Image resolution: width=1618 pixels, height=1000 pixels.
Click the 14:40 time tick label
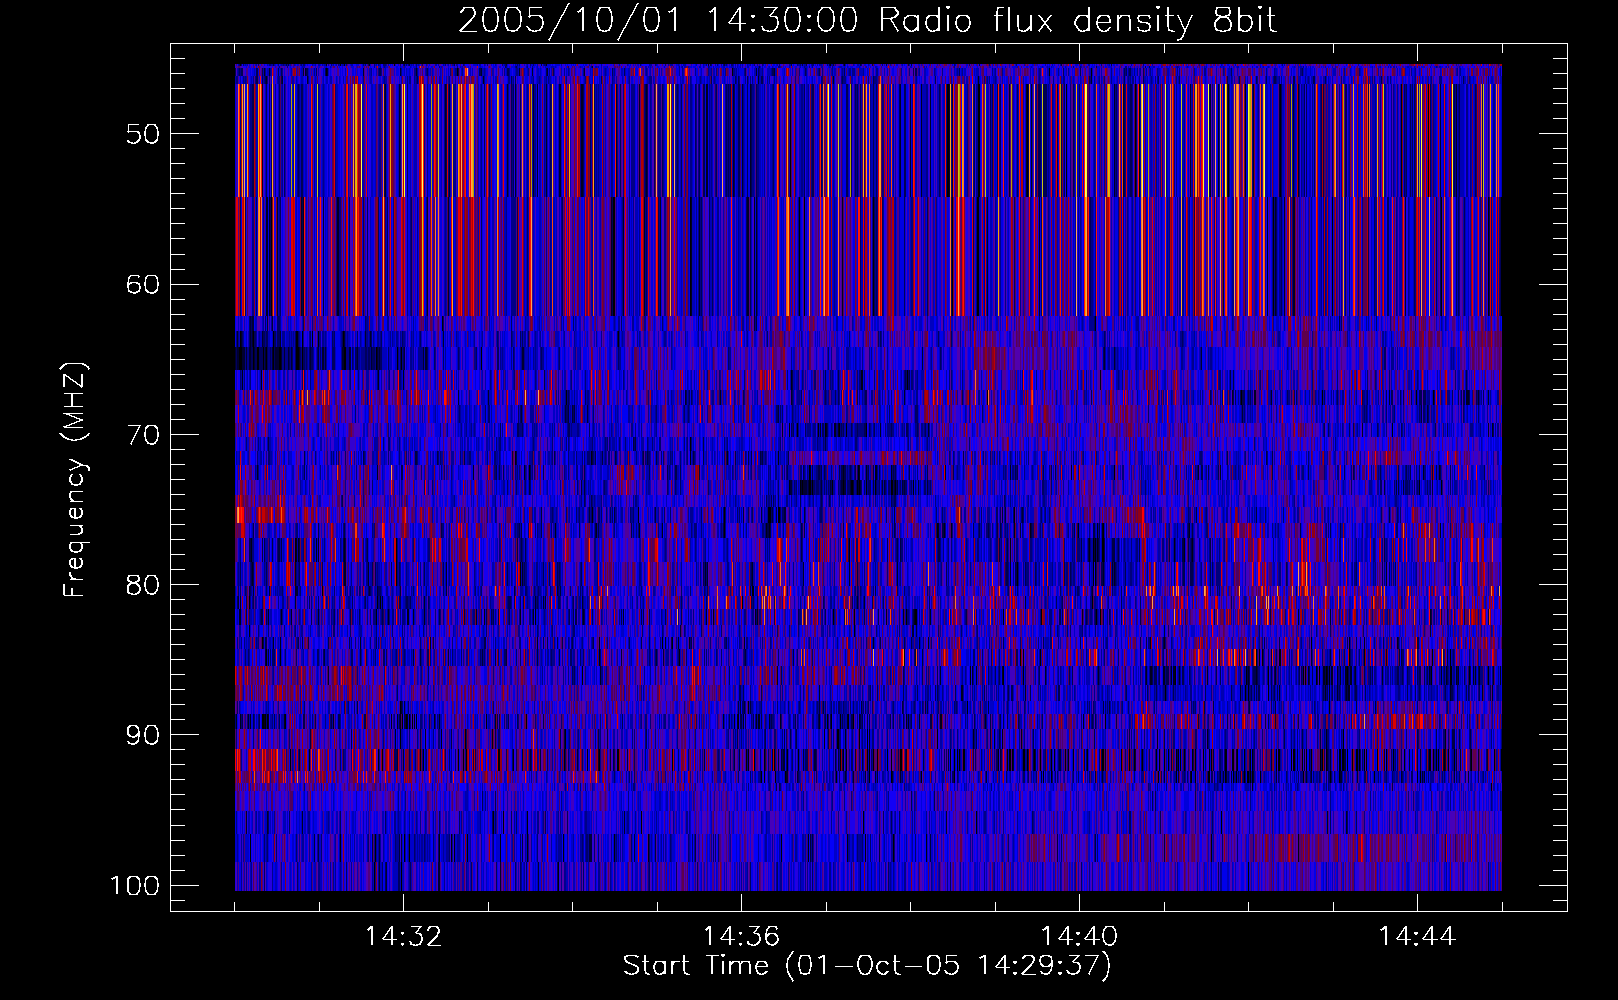pyautogui.click(x=1079, y=937)
